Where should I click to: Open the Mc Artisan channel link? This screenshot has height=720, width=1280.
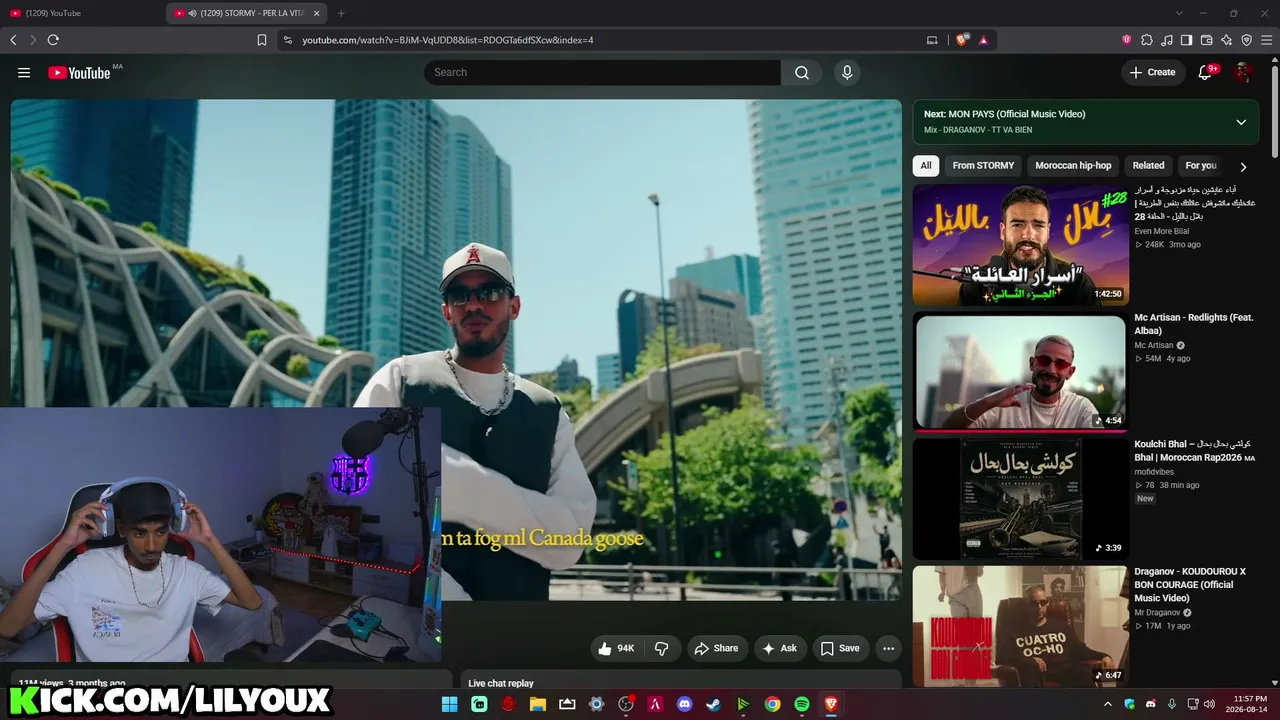coord(1155,345)
